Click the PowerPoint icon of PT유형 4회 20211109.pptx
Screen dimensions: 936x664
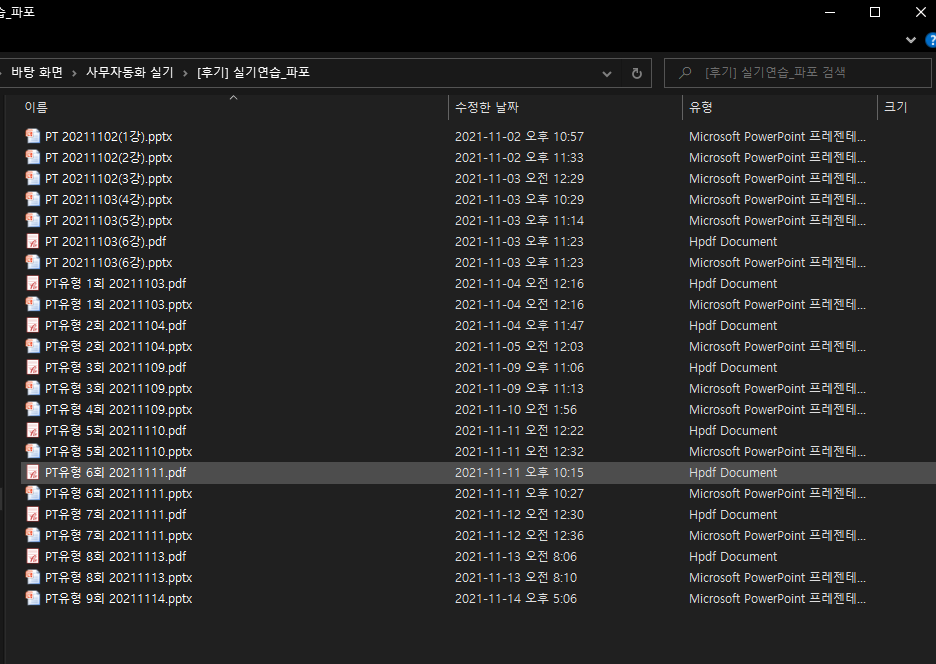(33, 410)
